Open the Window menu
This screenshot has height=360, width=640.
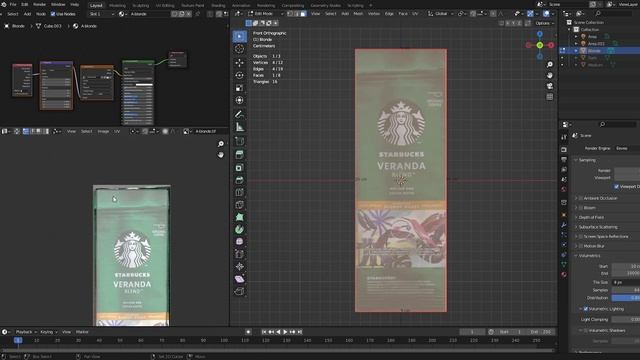pos(58,4)
